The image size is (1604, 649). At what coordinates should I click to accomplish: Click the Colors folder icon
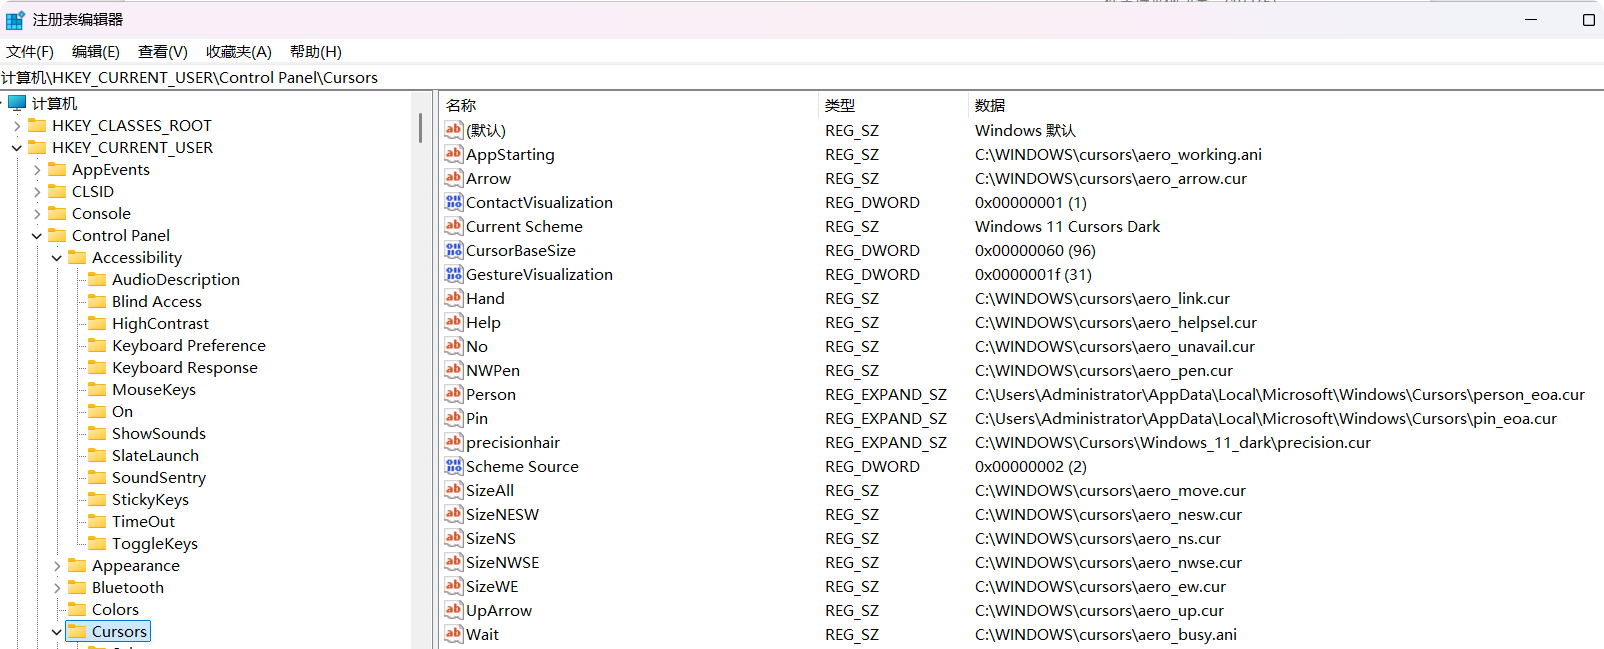(77, 609)
